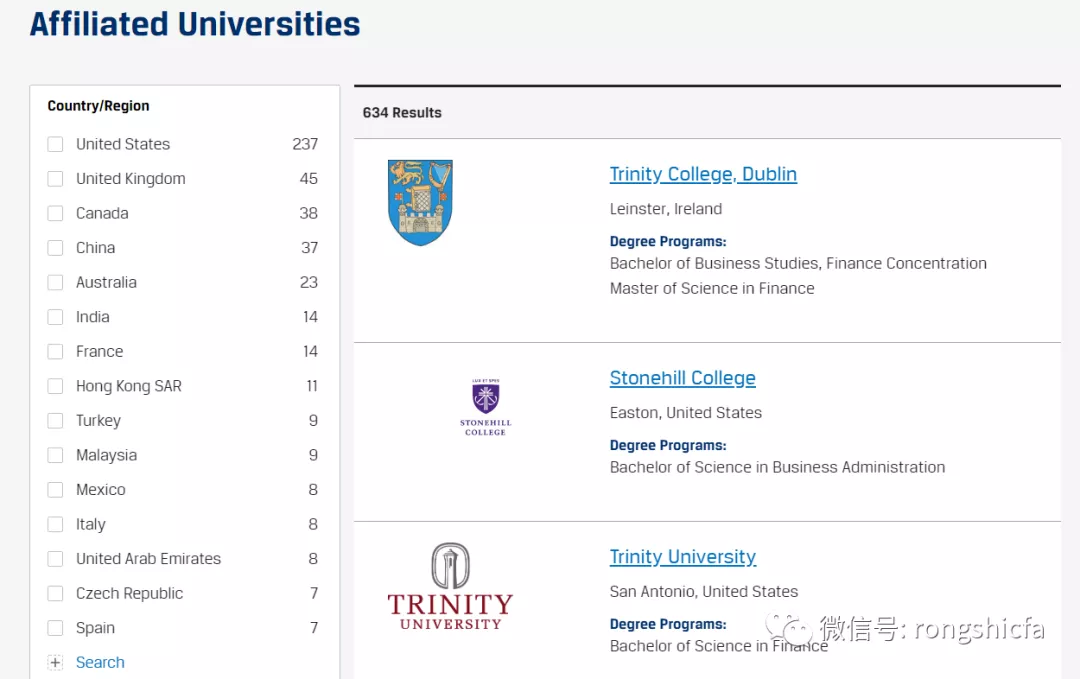Click the Czech Republic label
This screenshot has width=1080, height=679.
click(x=129, y=594)
